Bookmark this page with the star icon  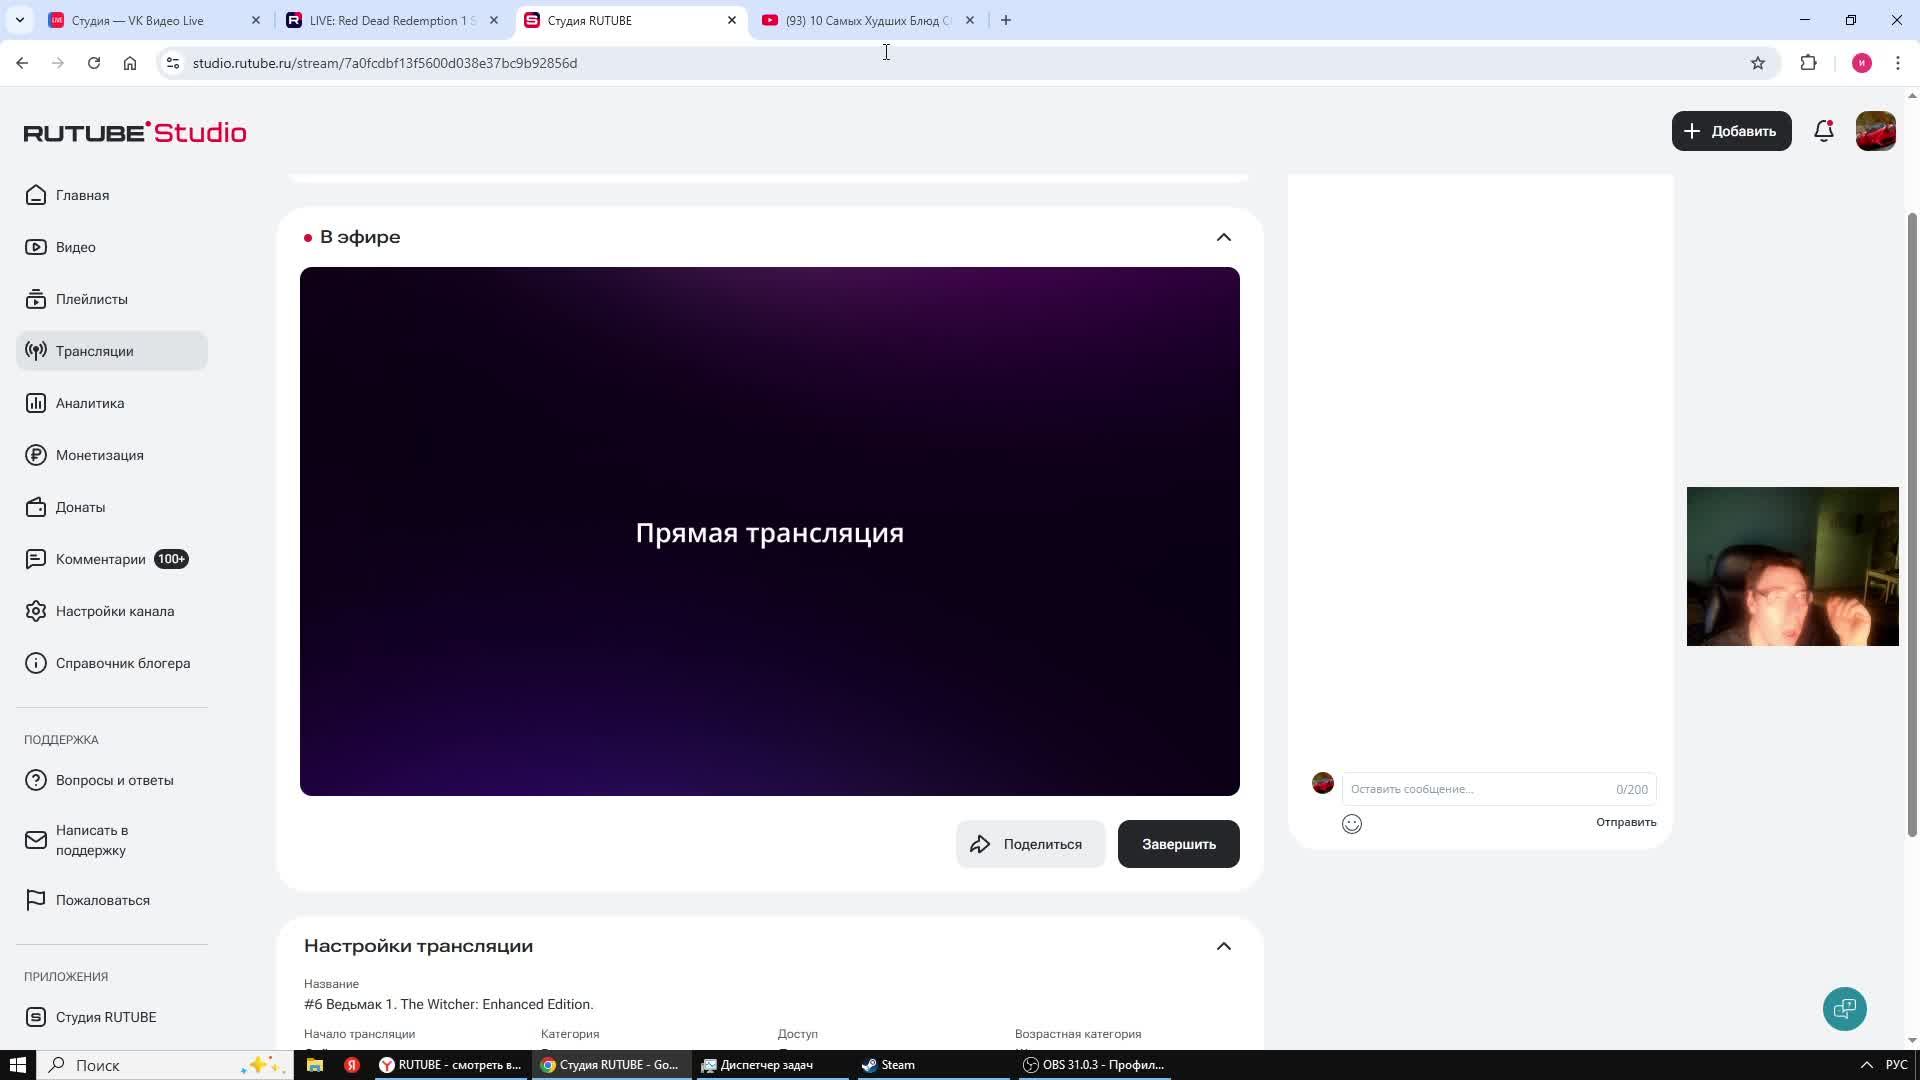[x=1757, y=63]
